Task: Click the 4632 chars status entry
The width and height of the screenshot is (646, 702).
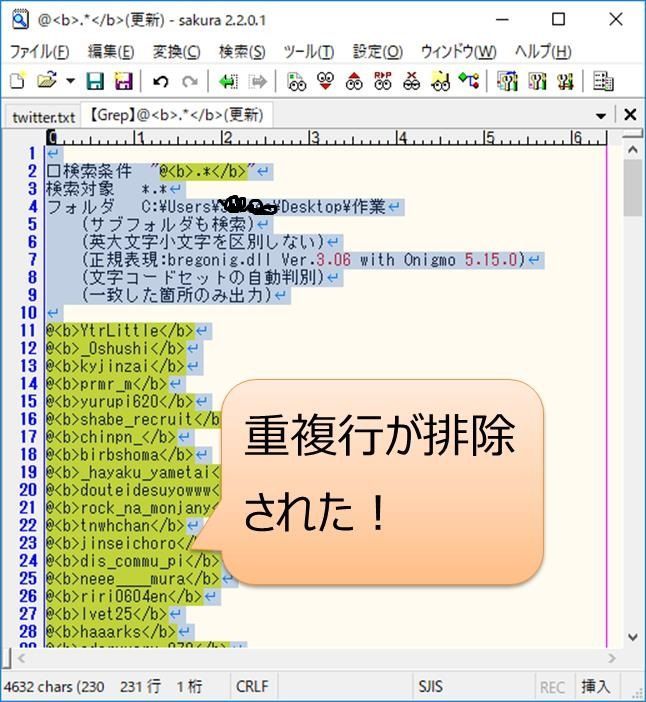Action: coord(54,686)
